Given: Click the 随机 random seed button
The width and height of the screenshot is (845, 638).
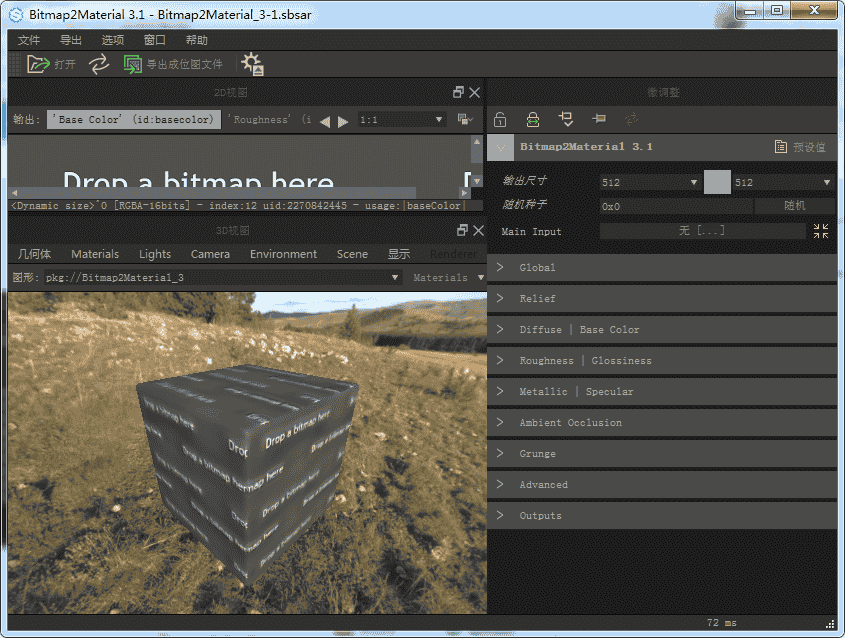Looking at the screenshot, I should click(x=794, y=206).
